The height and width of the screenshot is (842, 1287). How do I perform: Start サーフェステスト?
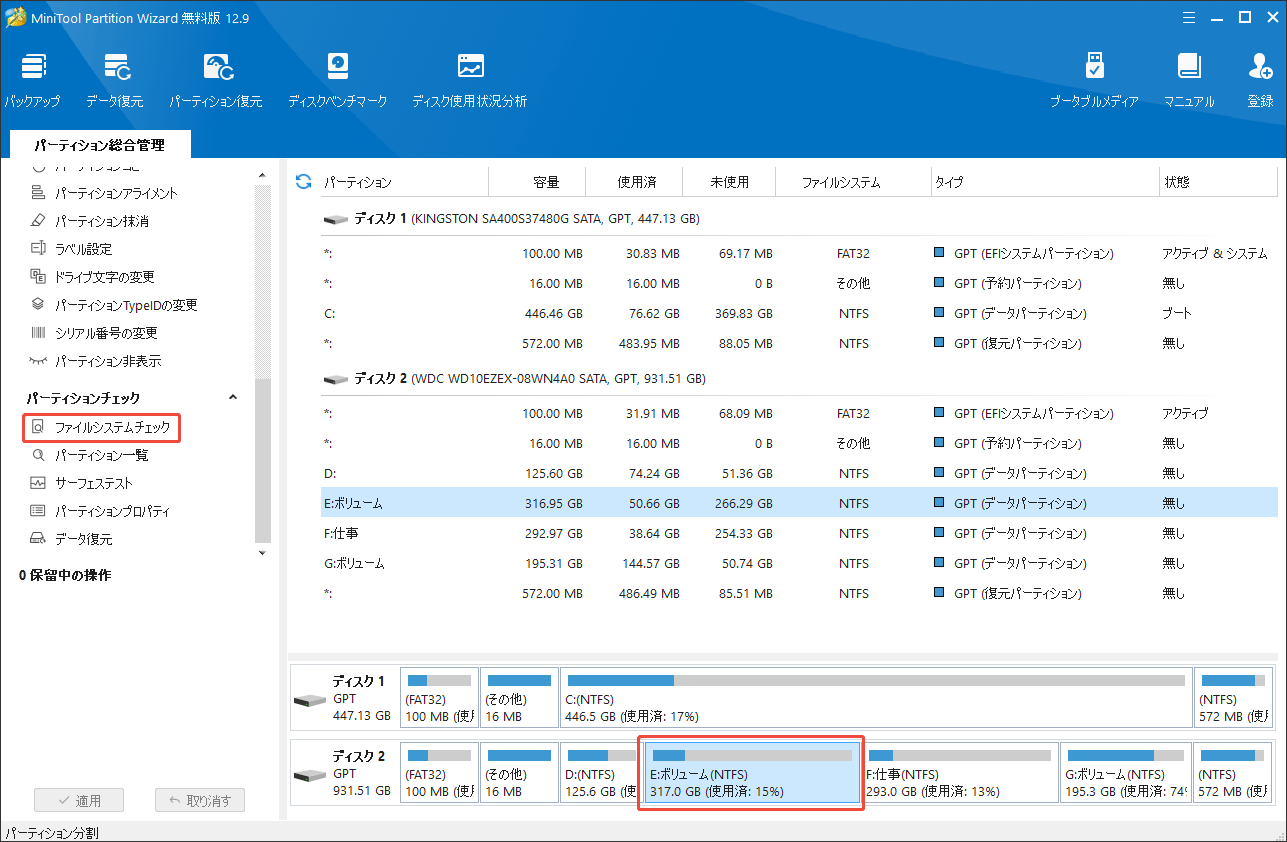click(81, 483)
